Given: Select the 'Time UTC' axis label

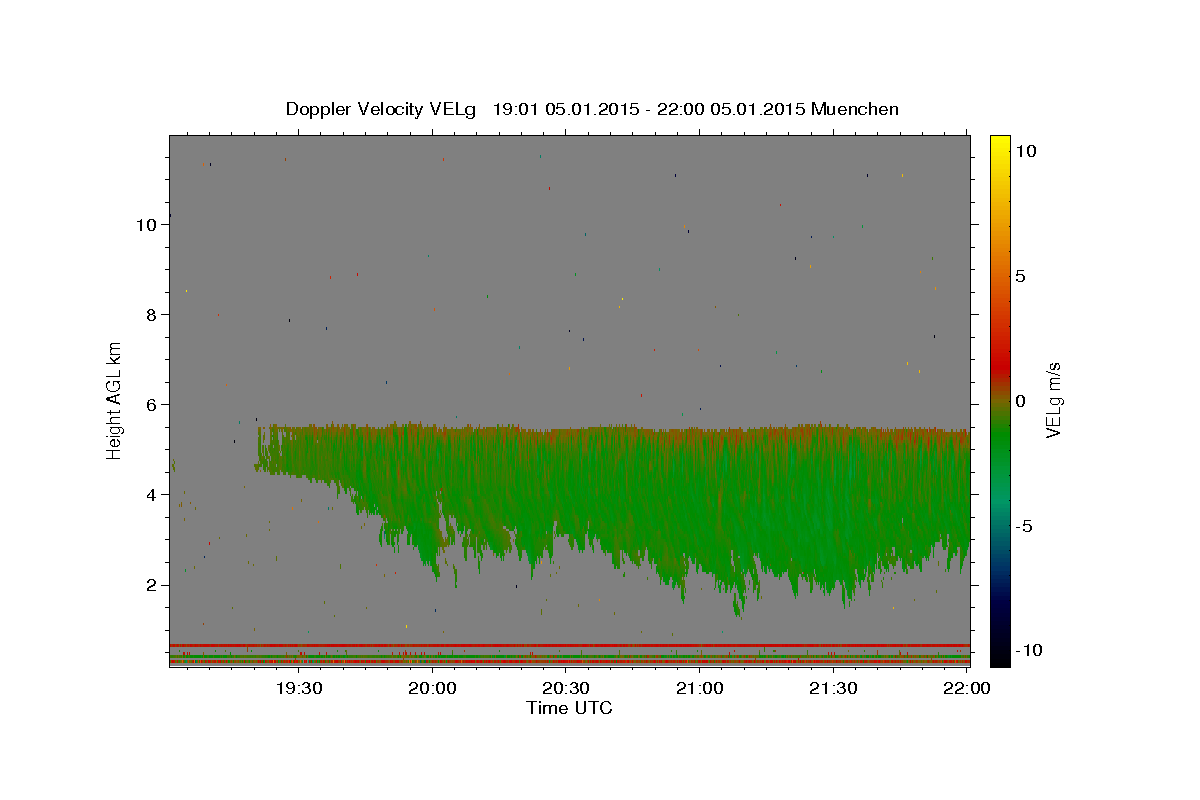Looking at the screenshot, I should (569, 708).
